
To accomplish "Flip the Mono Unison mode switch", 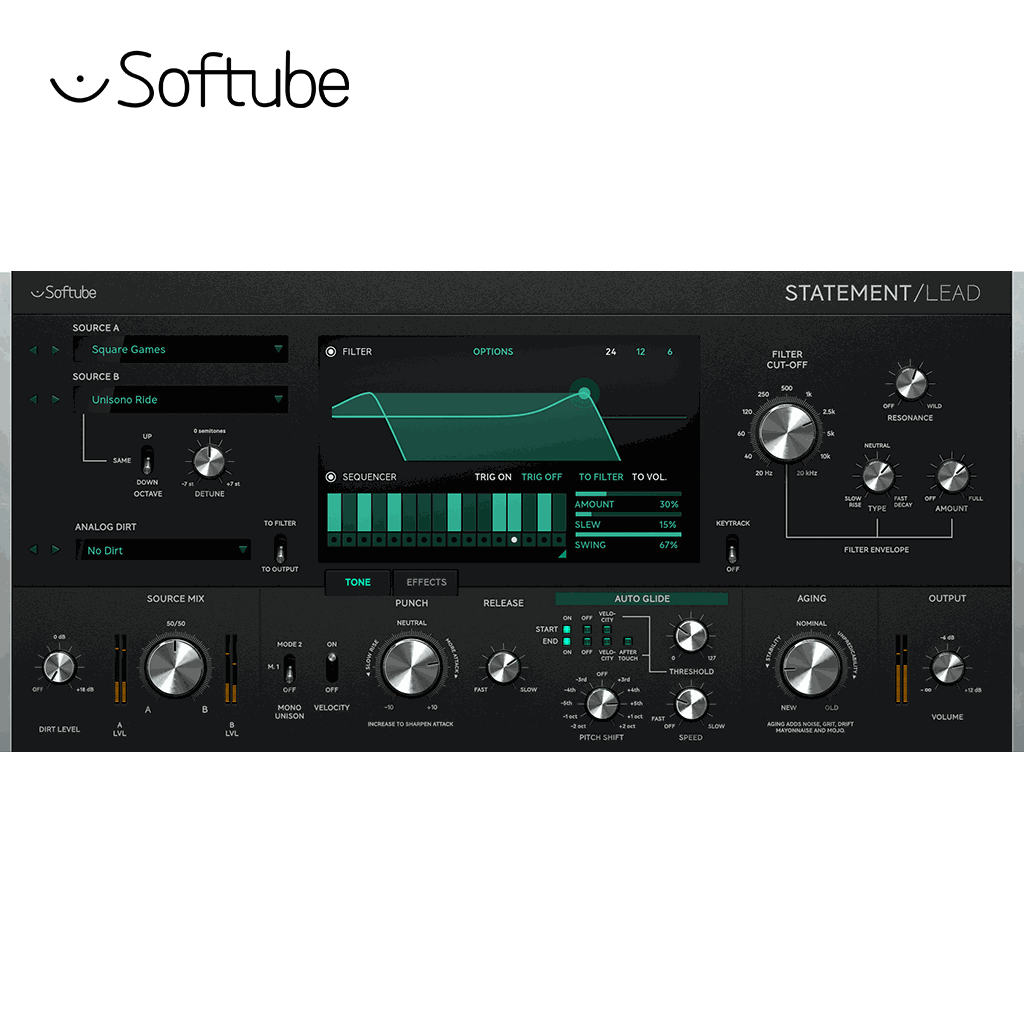I will click(x=289, y=667).
